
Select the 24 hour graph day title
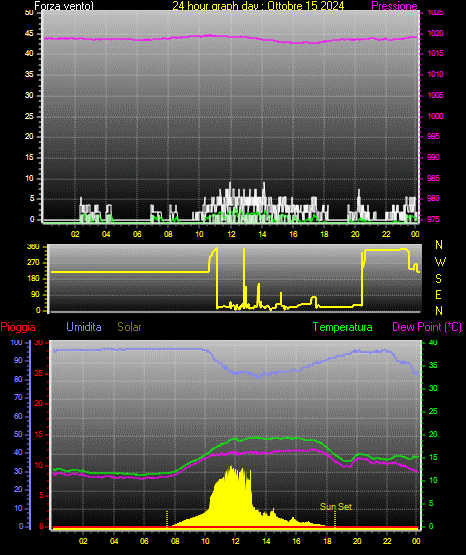tap(258, 6)
